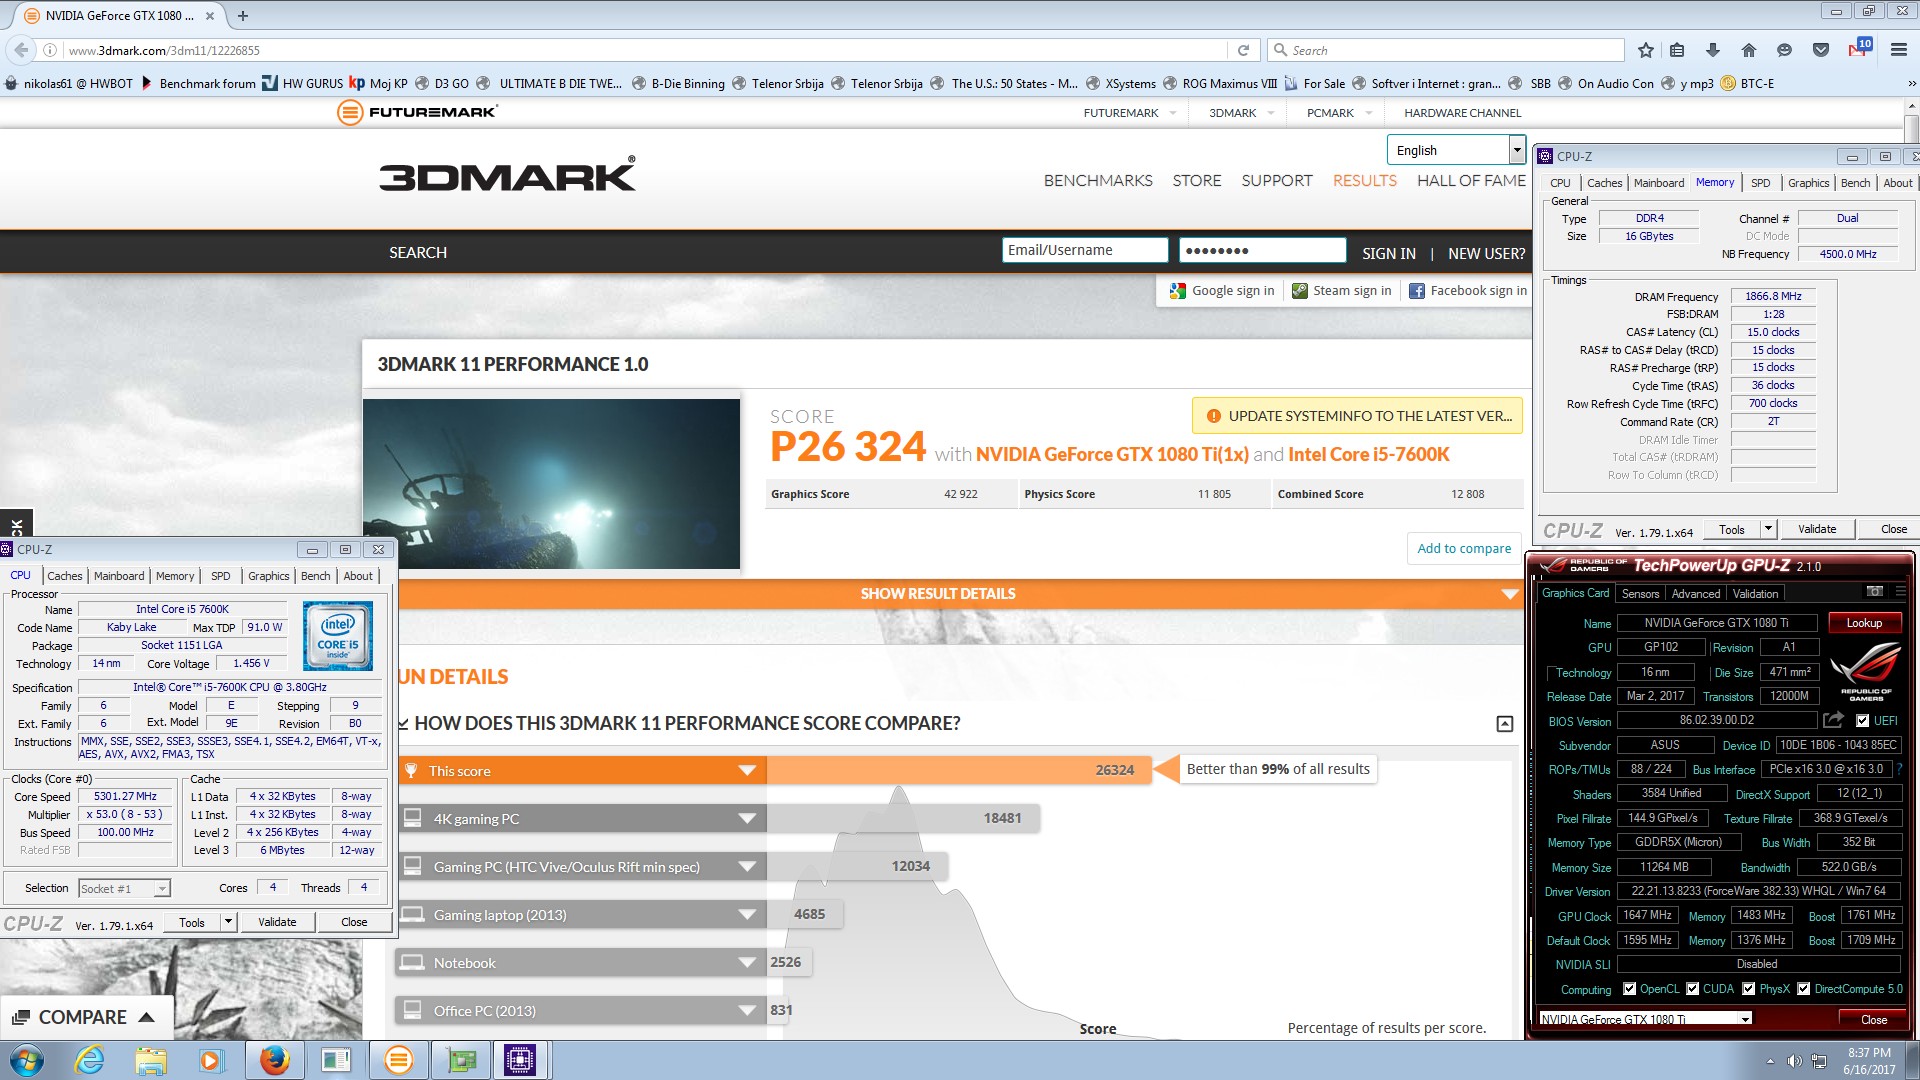Bookmark this page with the star icon
Screen dimensions: 1920x1080
click(1646, 50)
